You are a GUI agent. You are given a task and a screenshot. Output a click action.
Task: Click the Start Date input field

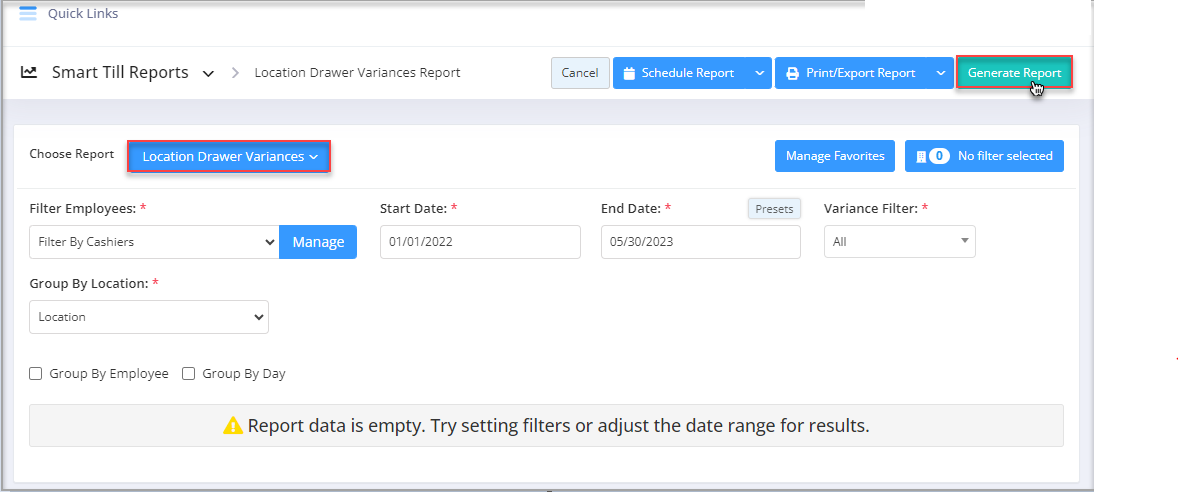[x=480, y=242]
